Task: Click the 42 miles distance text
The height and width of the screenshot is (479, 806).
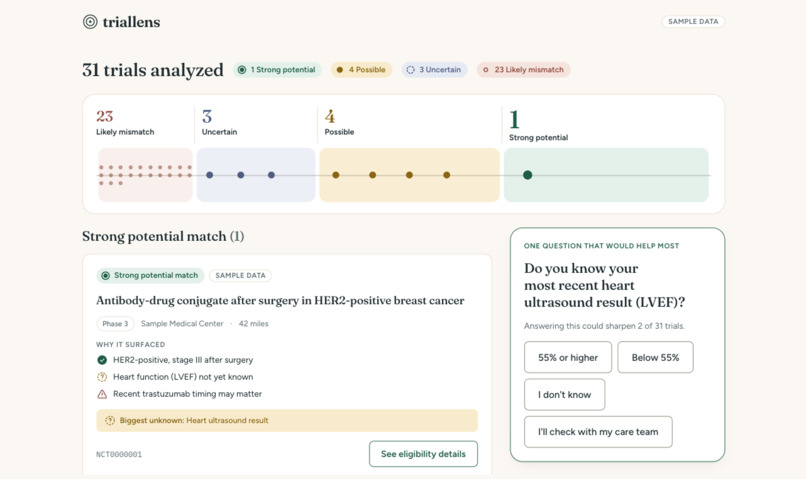Action: pos(253,324)
